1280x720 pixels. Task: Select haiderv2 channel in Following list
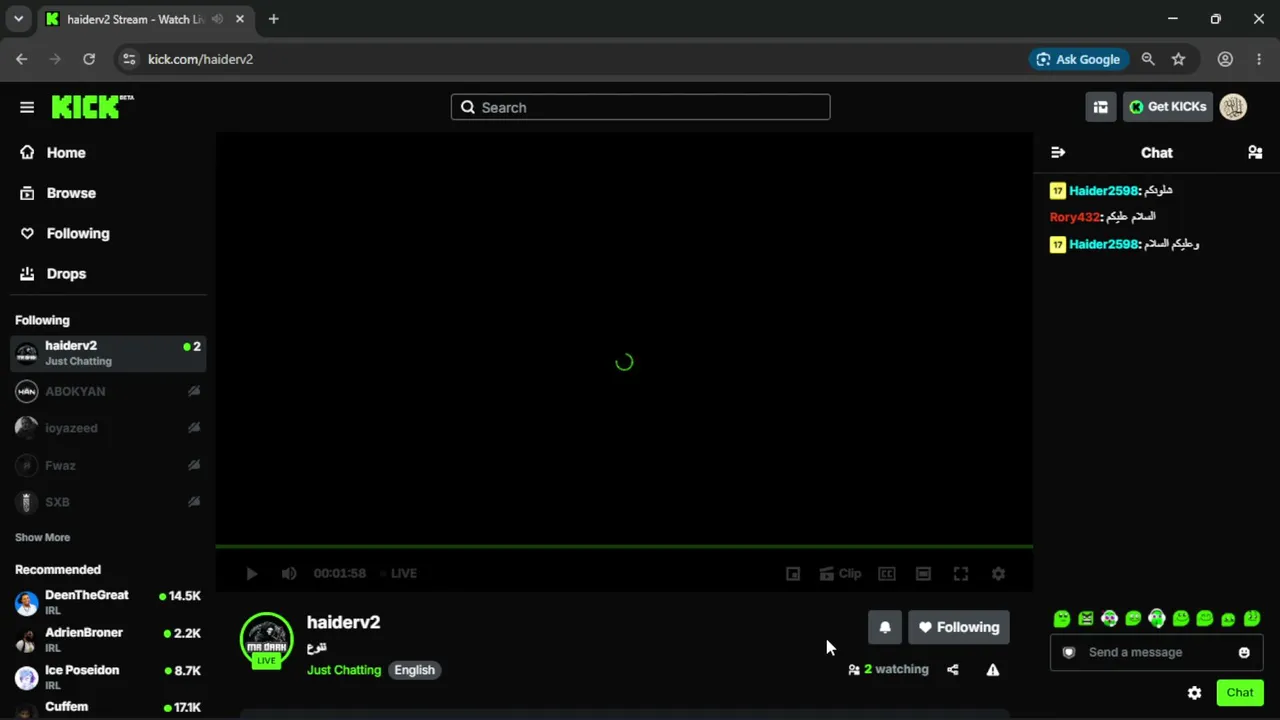pyautogui.click(x=108, y=353)
